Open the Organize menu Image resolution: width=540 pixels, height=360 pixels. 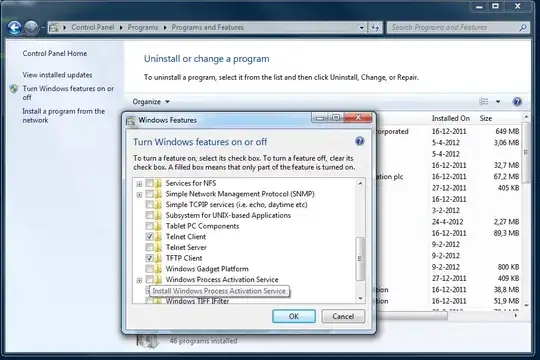tap(151, 102)
